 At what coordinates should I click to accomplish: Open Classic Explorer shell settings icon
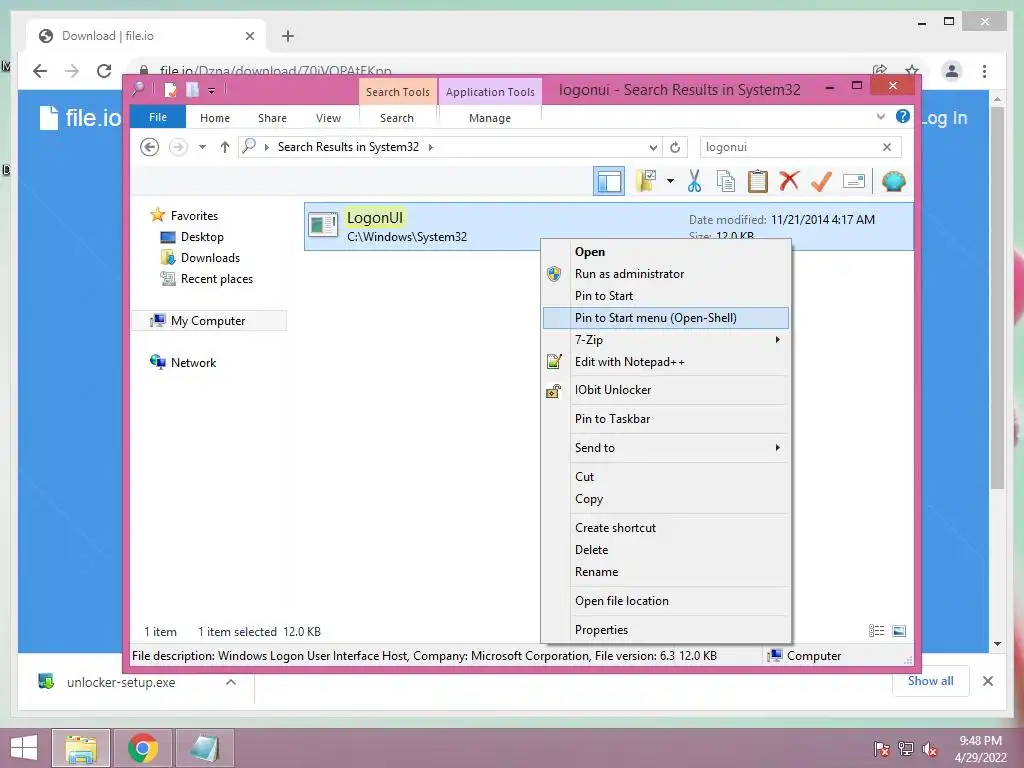click(893, 181)
